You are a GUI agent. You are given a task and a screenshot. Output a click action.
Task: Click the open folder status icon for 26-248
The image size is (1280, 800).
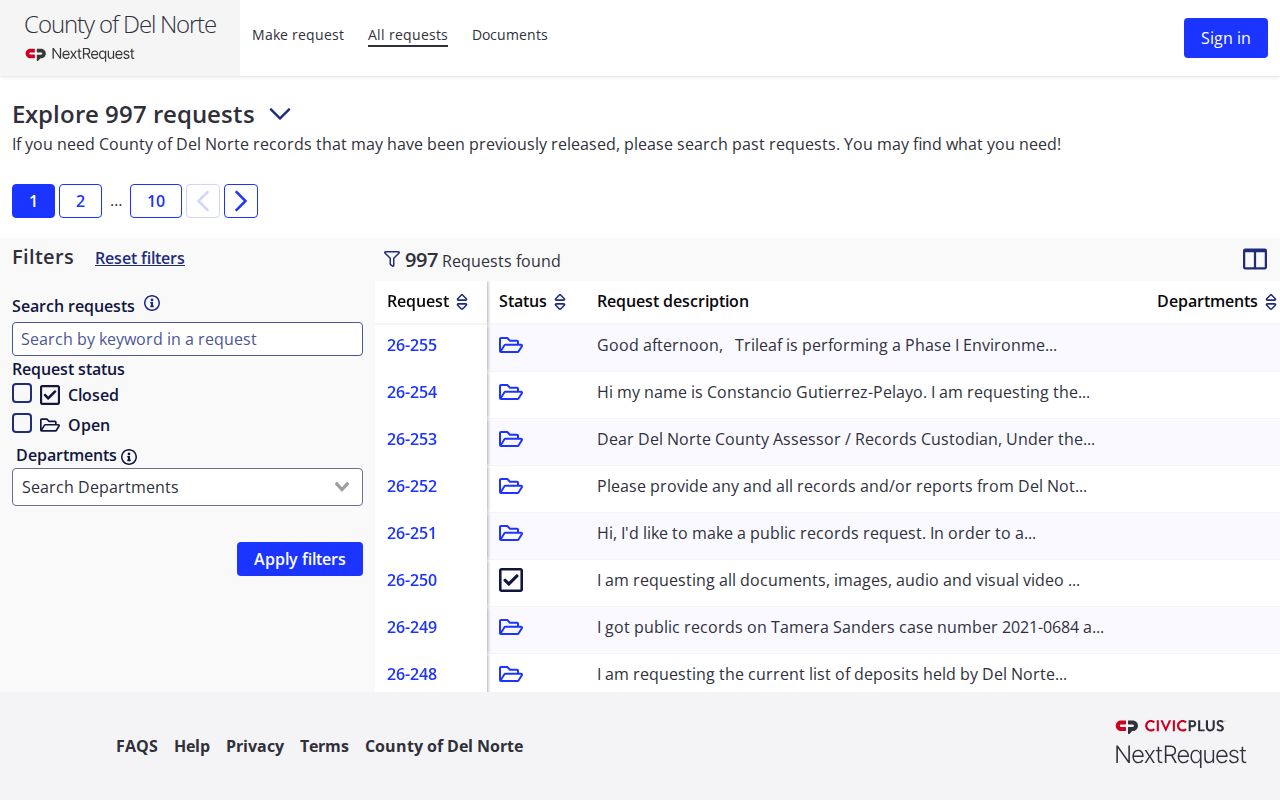511,674
